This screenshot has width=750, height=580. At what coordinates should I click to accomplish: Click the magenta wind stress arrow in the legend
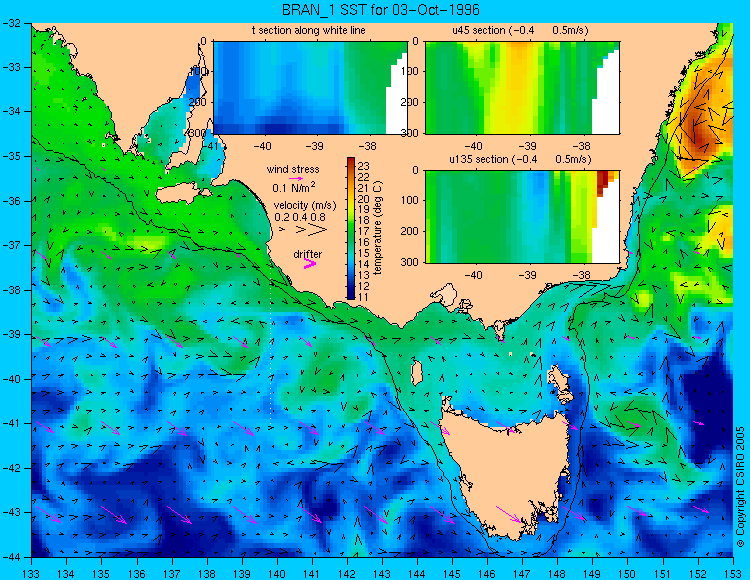297,178
